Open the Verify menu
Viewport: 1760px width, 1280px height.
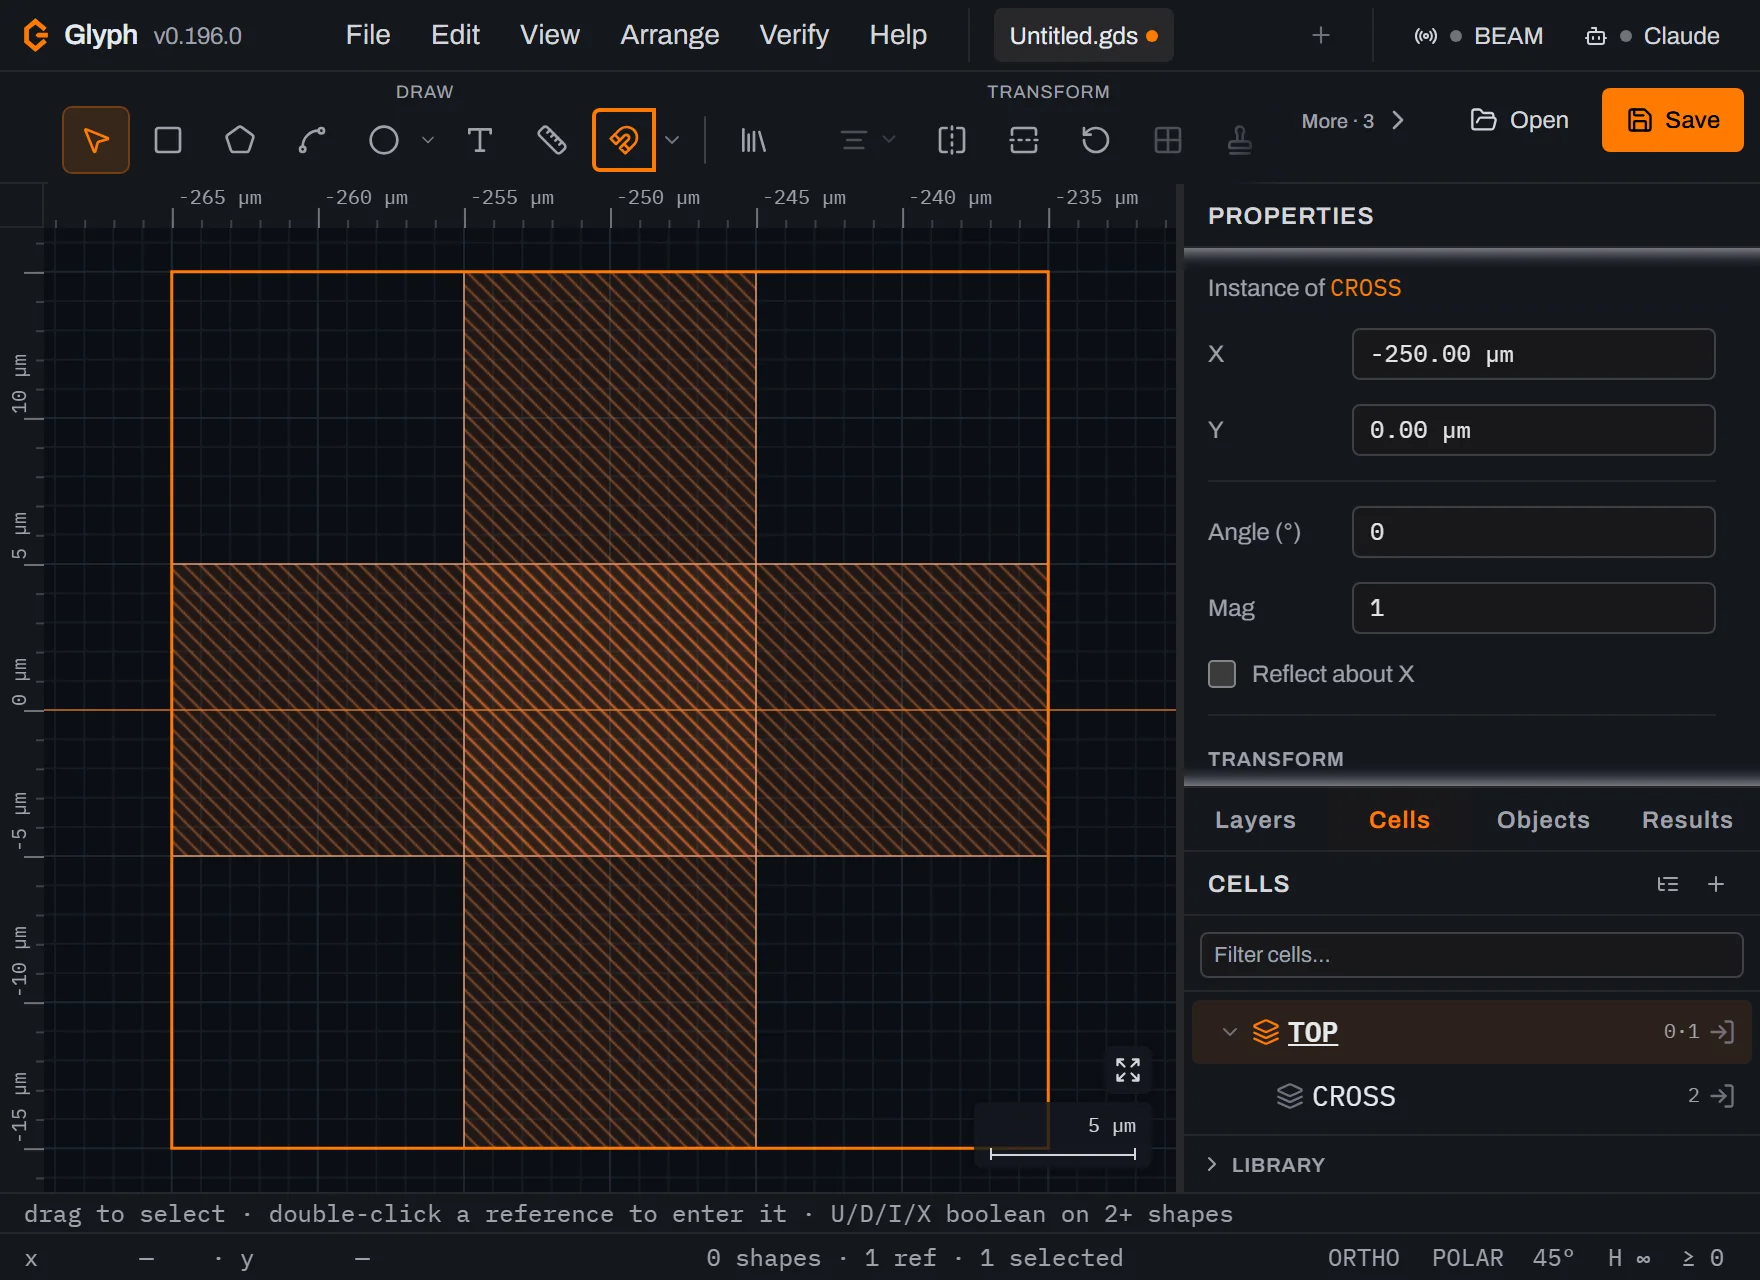[794, 35]
